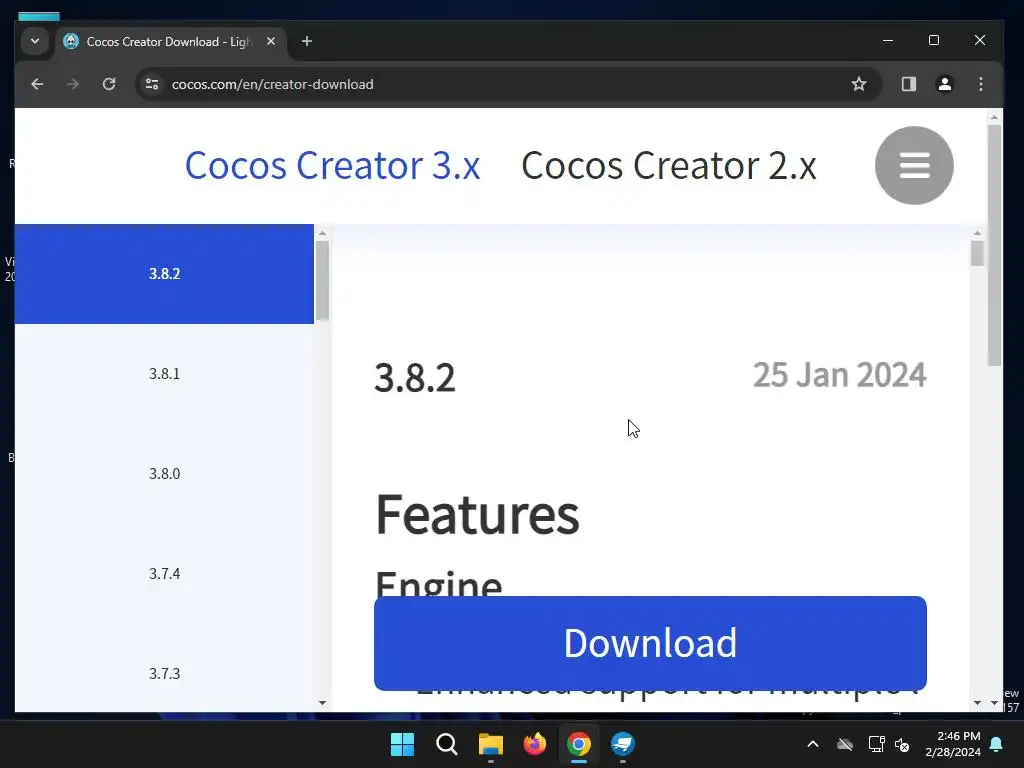Open network status tray icon
1024x768 pixels.
point(876,744)
